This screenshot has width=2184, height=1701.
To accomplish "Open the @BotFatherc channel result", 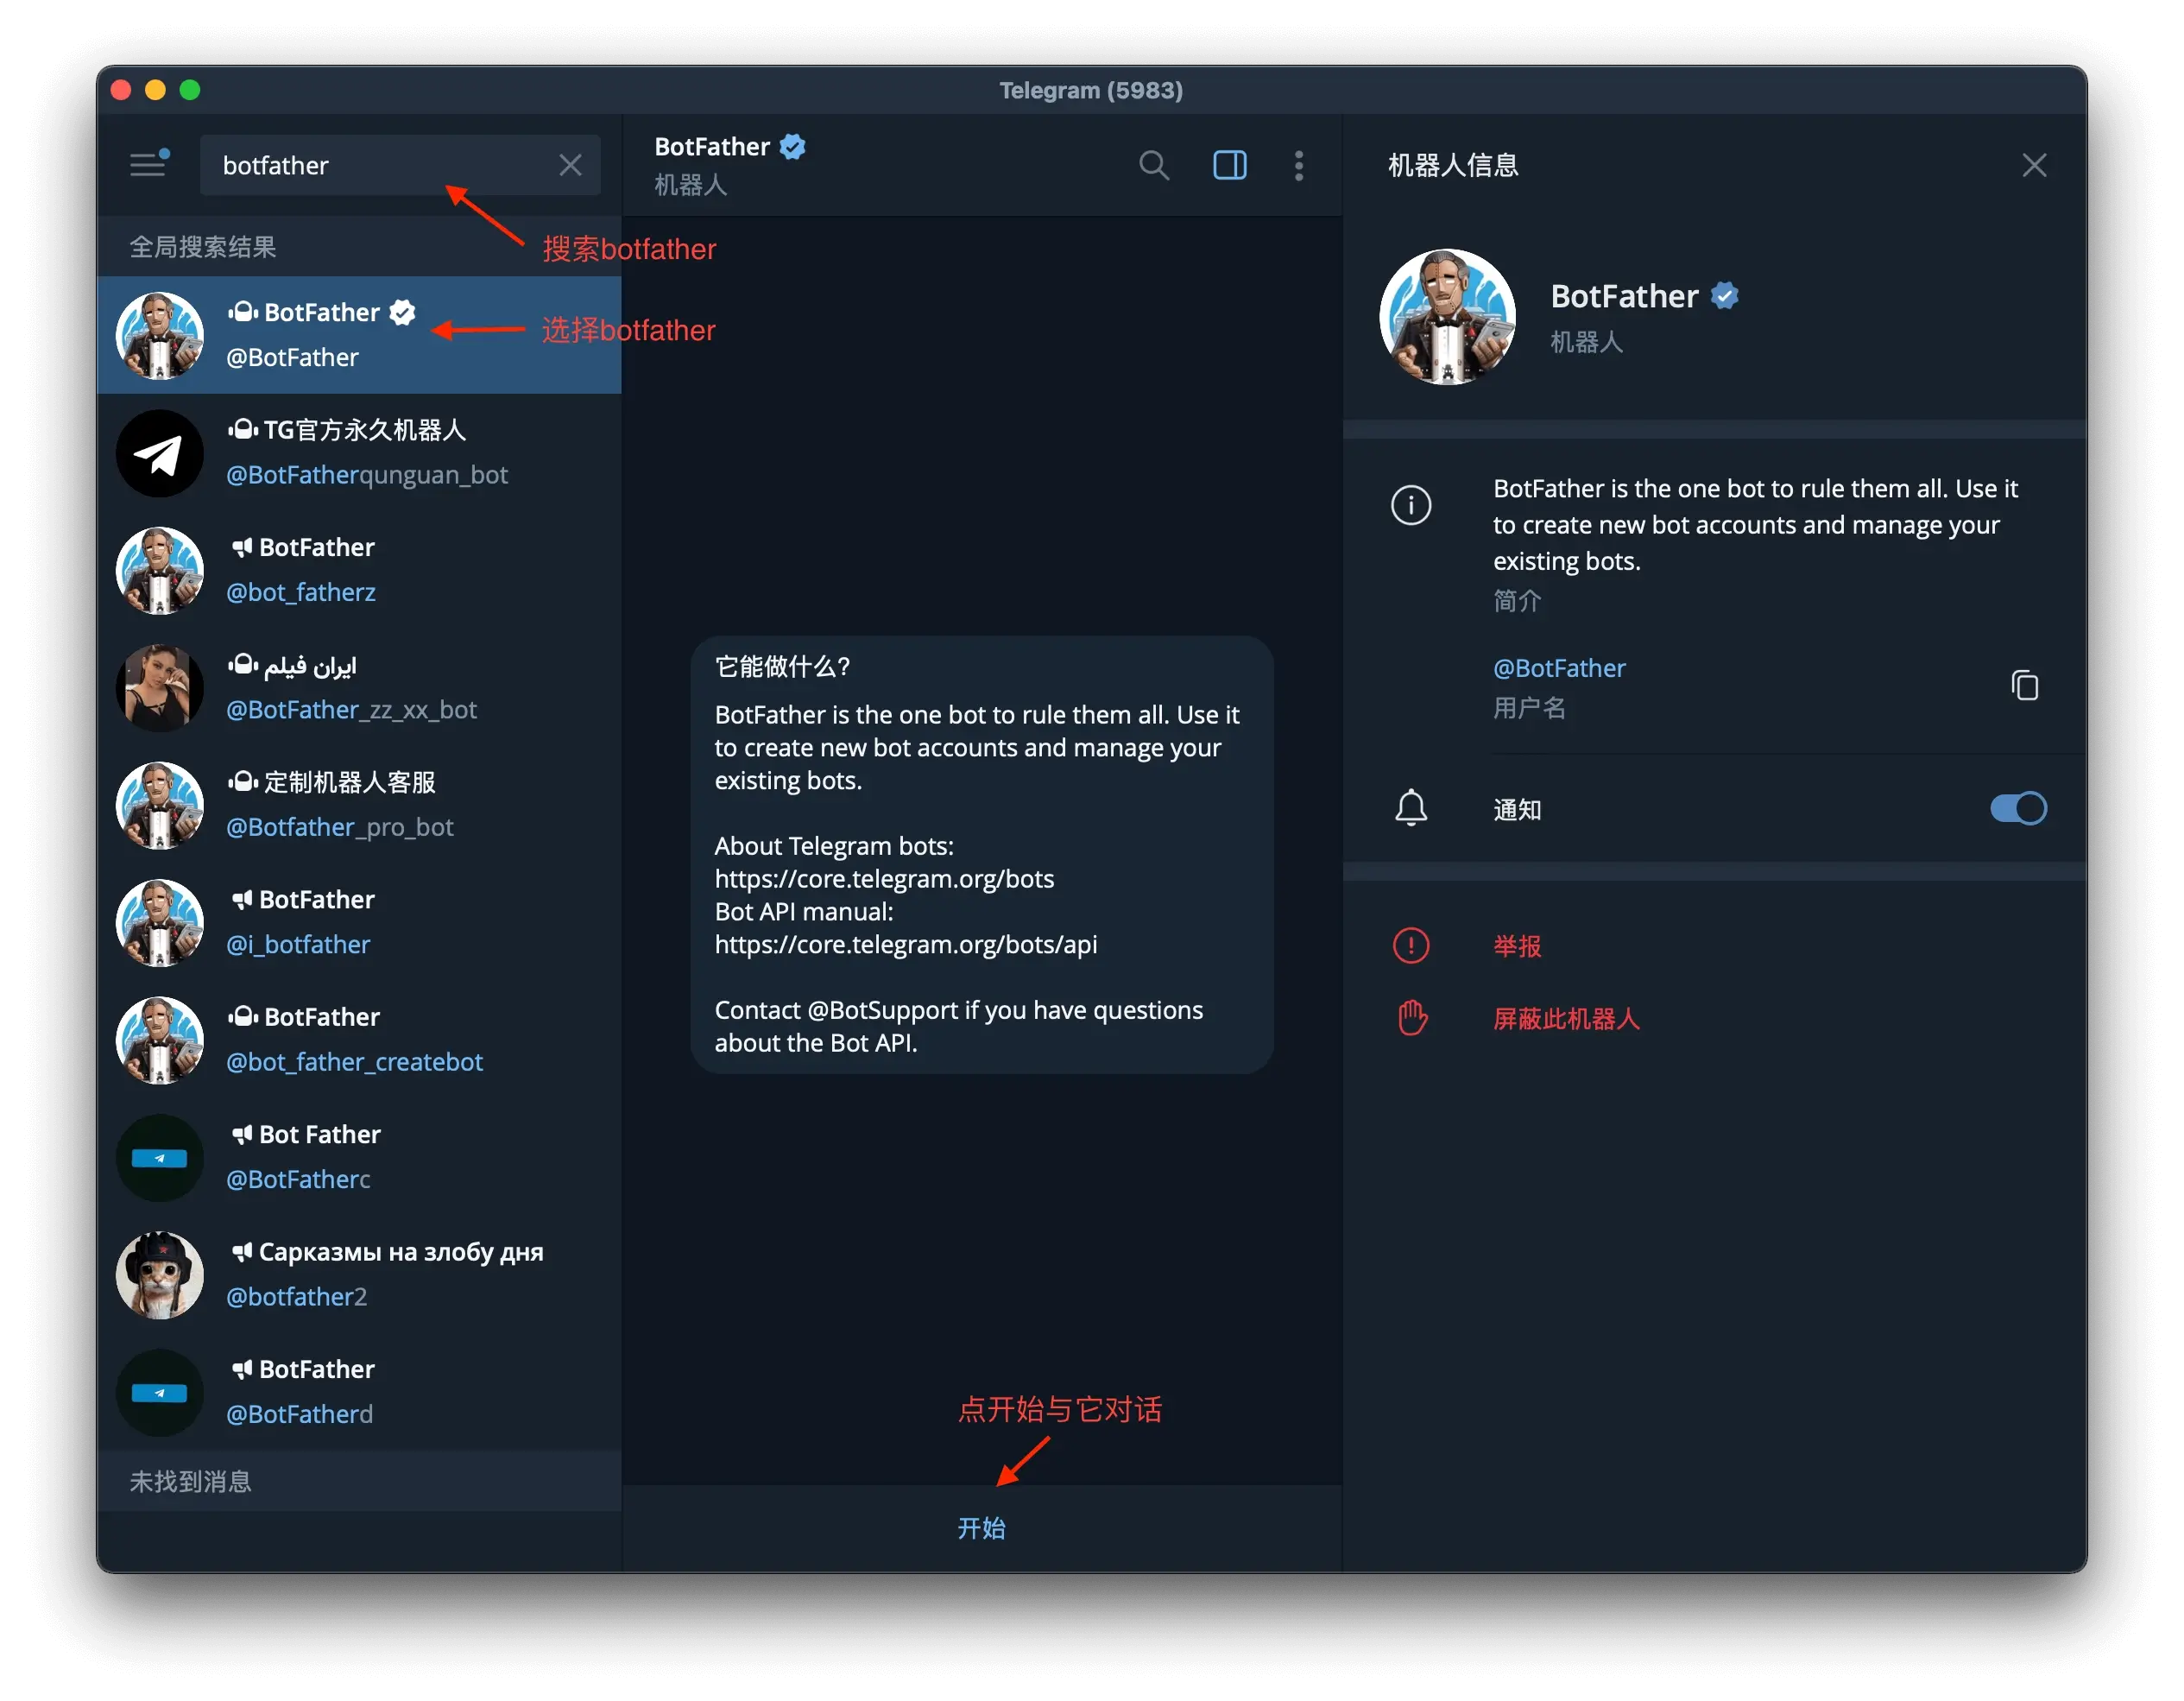I will click(359, 1157).
